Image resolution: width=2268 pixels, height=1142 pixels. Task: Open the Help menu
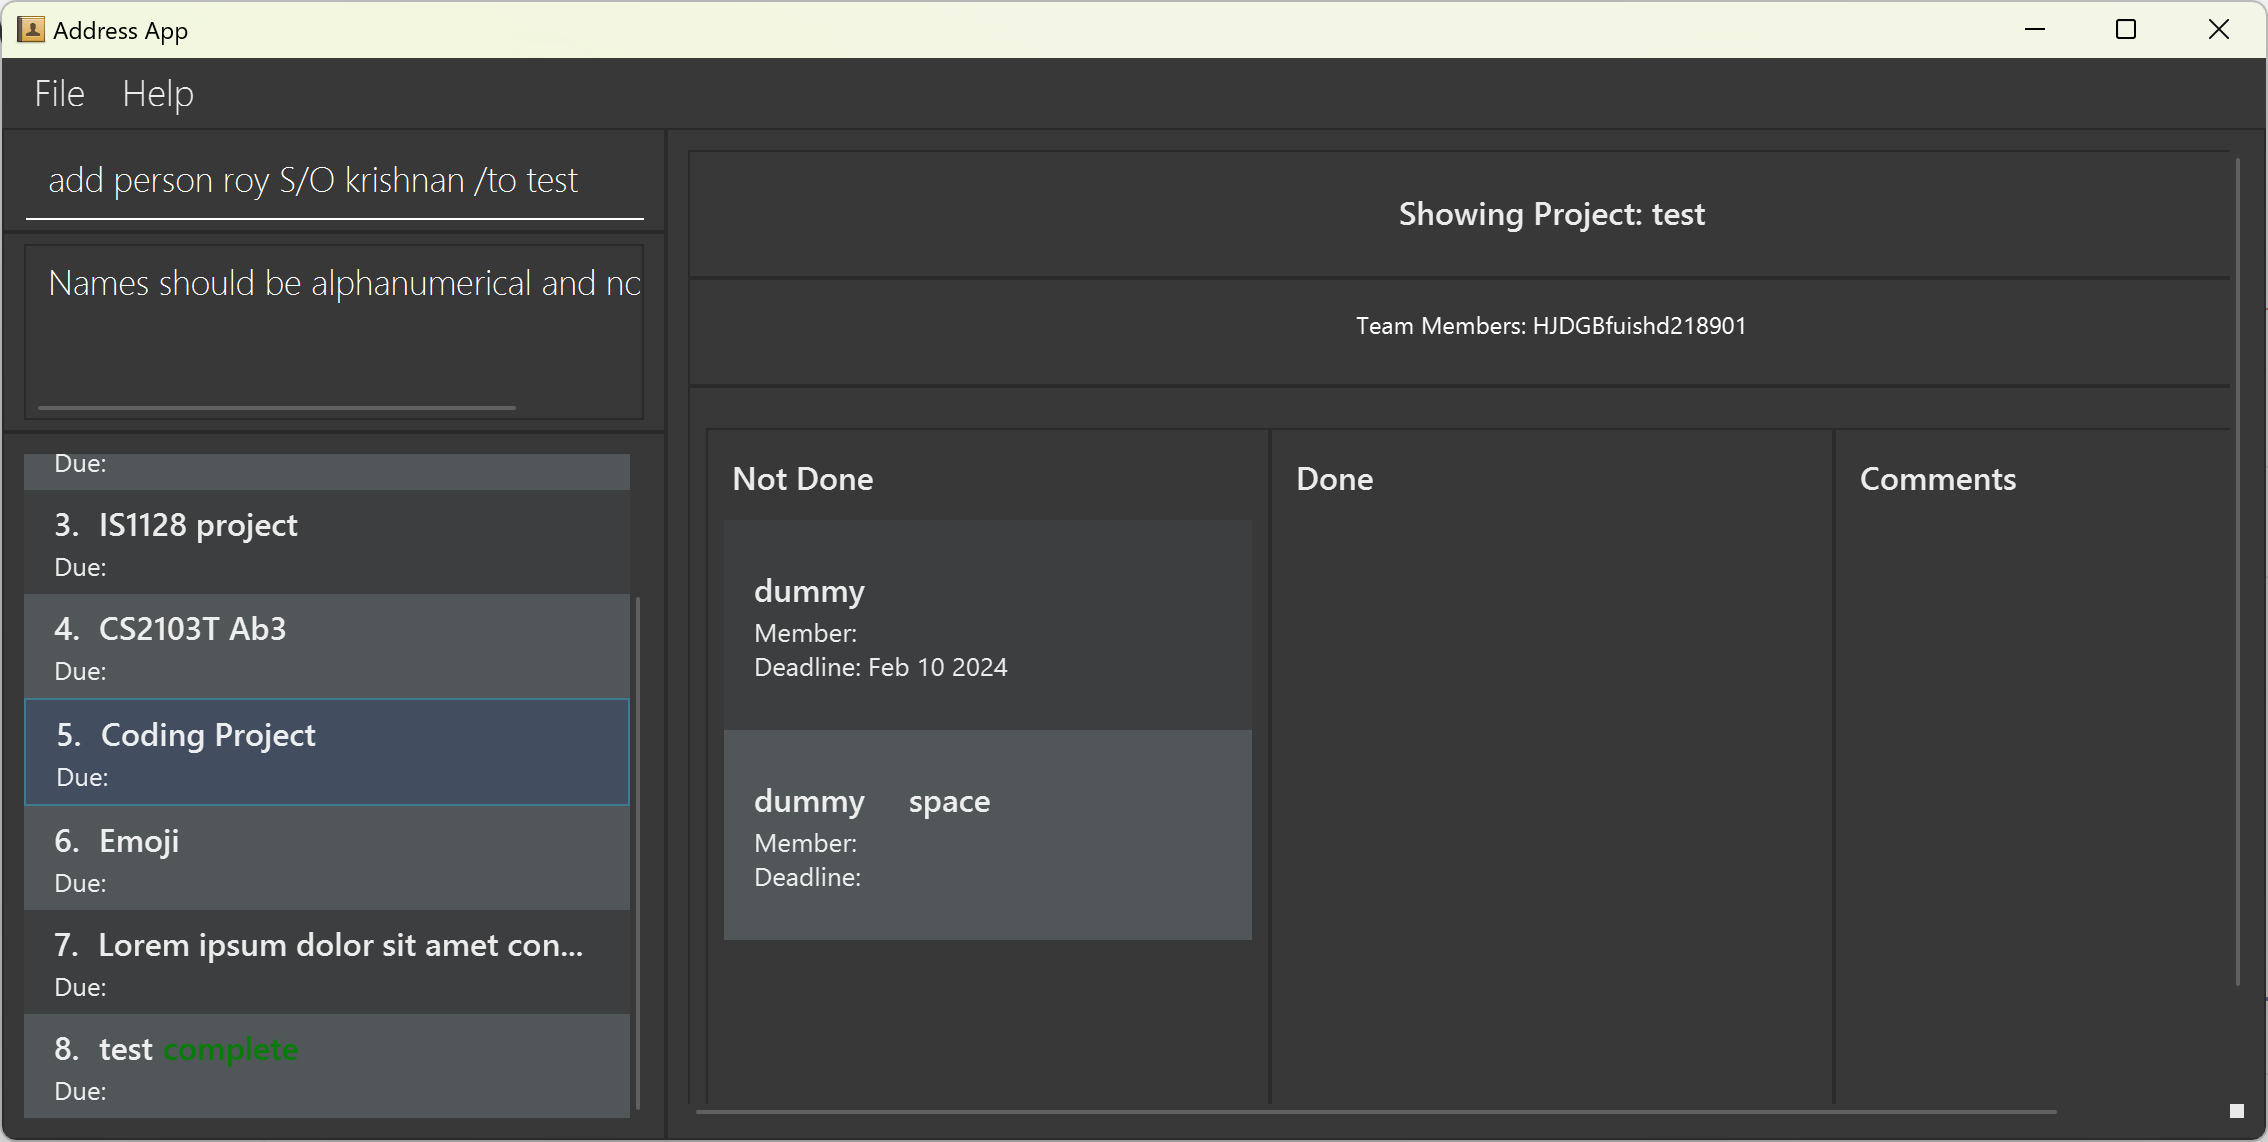[158, 94]
